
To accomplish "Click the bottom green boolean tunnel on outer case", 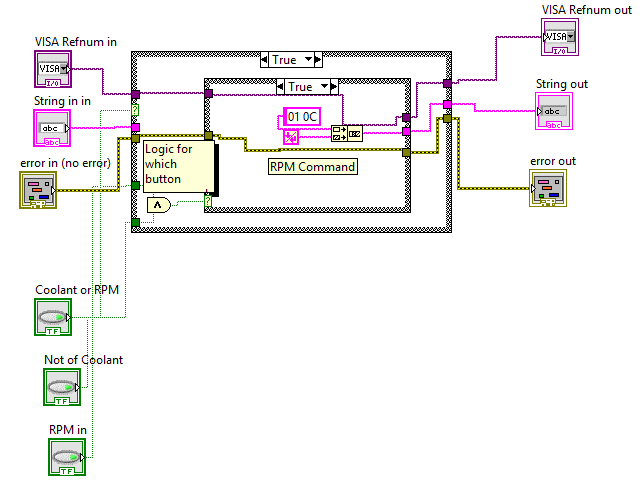I will (x=135, y=223).
